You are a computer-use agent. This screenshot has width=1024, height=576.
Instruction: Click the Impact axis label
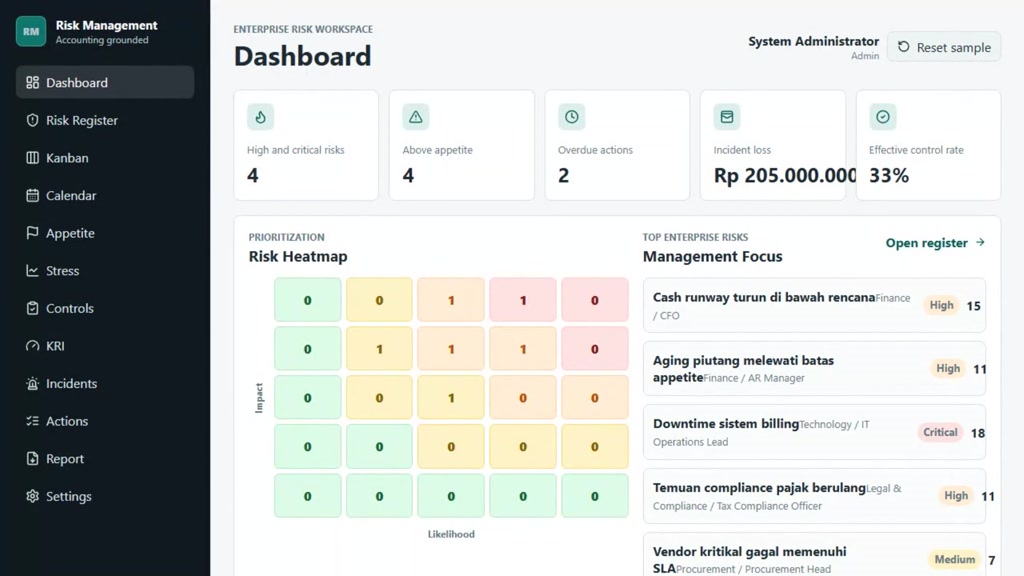click(x=259, y=398)
